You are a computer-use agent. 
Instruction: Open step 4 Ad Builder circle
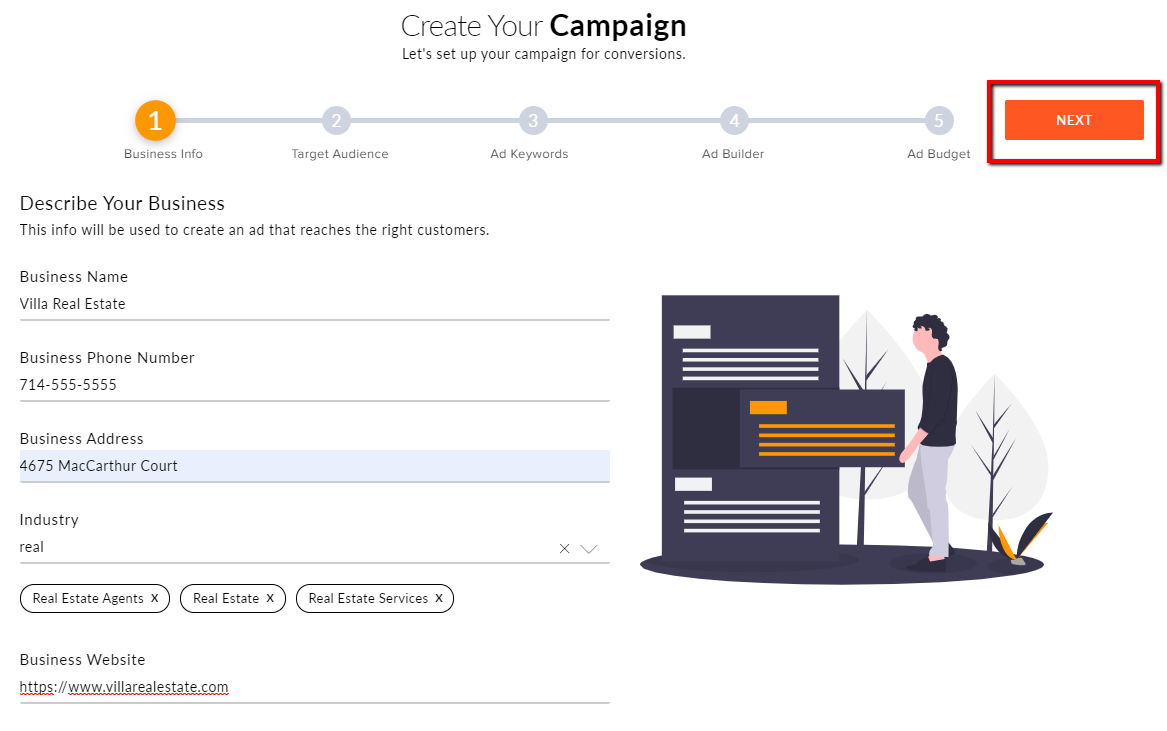[734, 121]
